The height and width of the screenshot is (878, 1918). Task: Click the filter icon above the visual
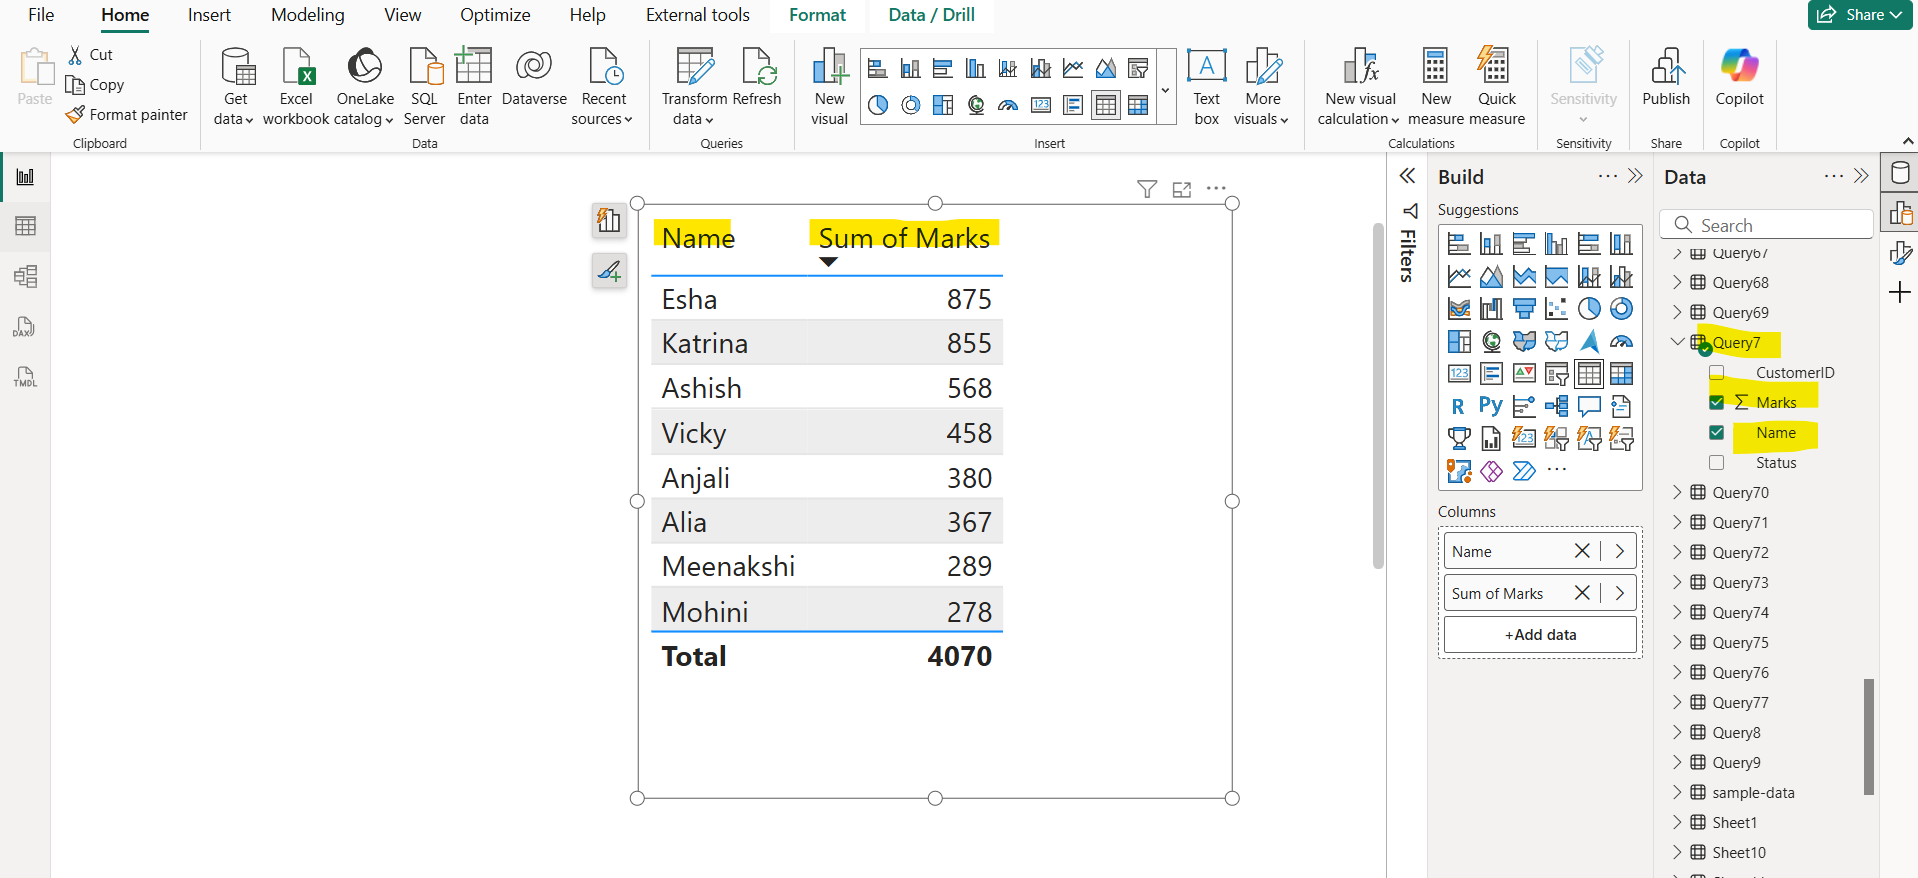click(1147, 189)
